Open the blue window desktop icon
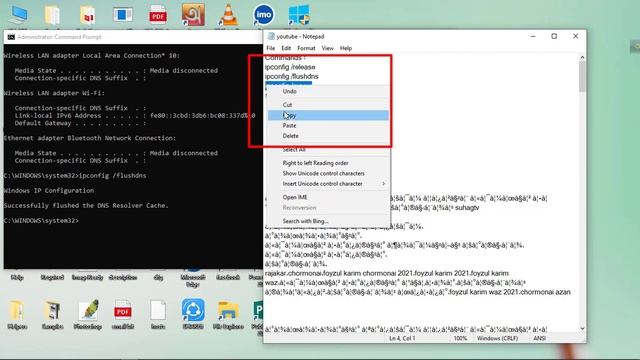Viewport: 640px width, 360px height. pyautogui.click(x=122, y=16)
